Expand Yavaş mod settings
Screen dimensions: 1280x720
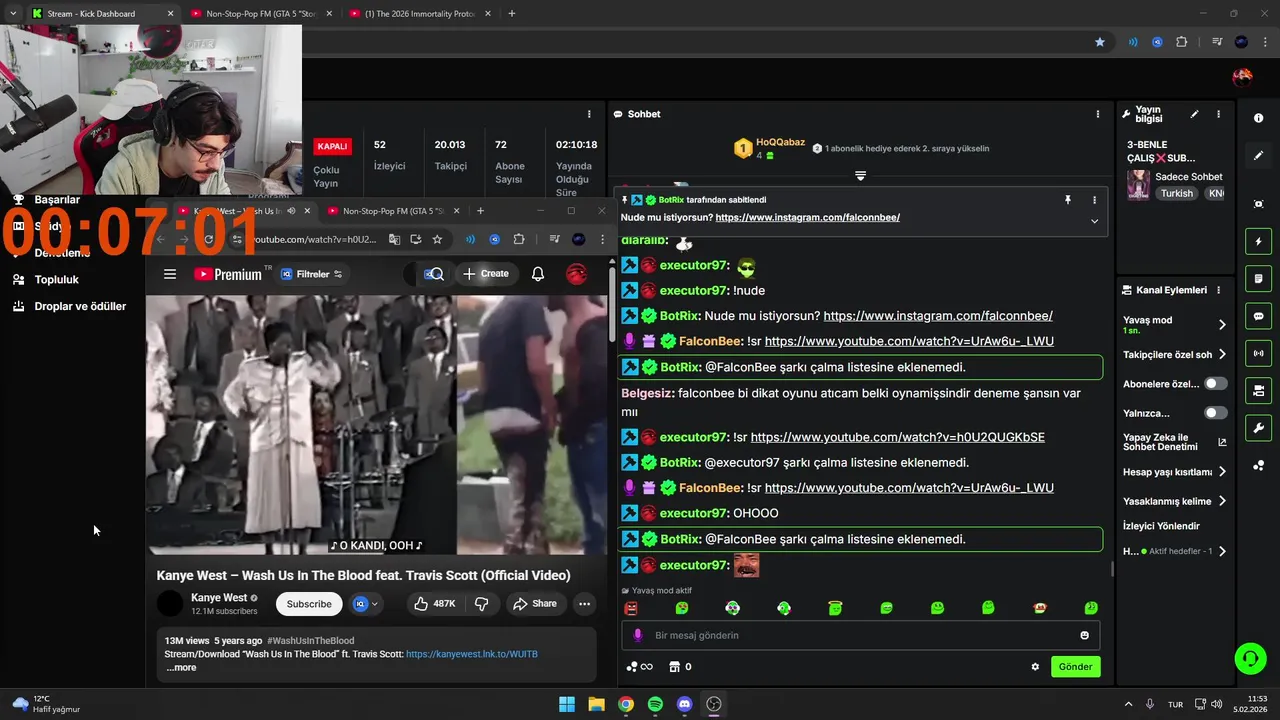pos(1222,325)
